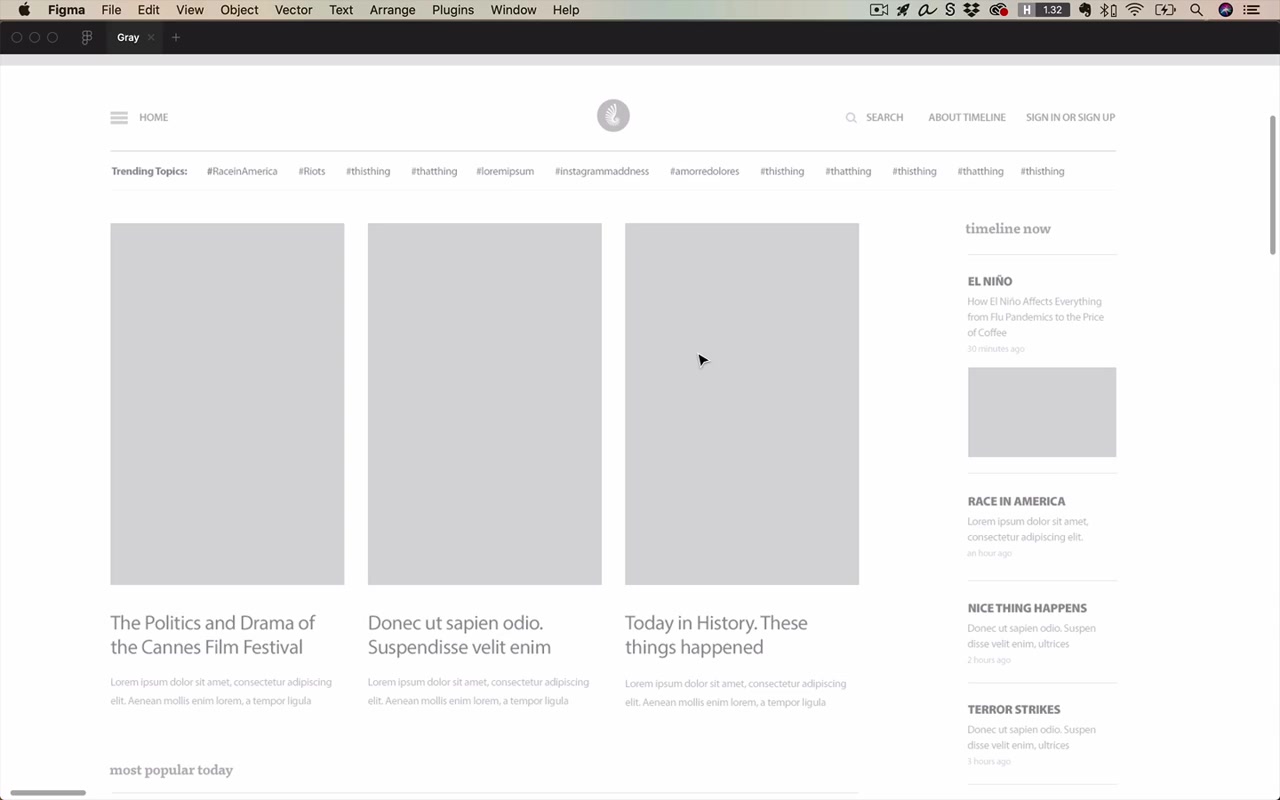Close the Gray tab
1280x800 pixels.
(x=151, y=38)
